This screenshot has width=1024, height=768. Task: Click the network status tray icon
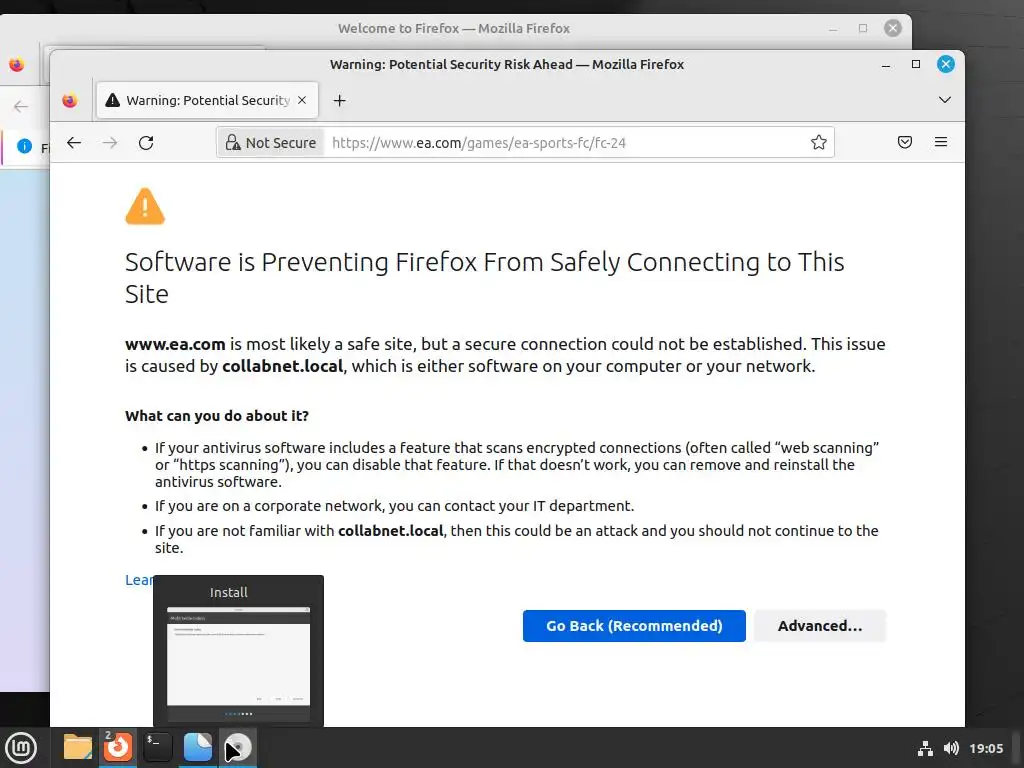[925, 748]
